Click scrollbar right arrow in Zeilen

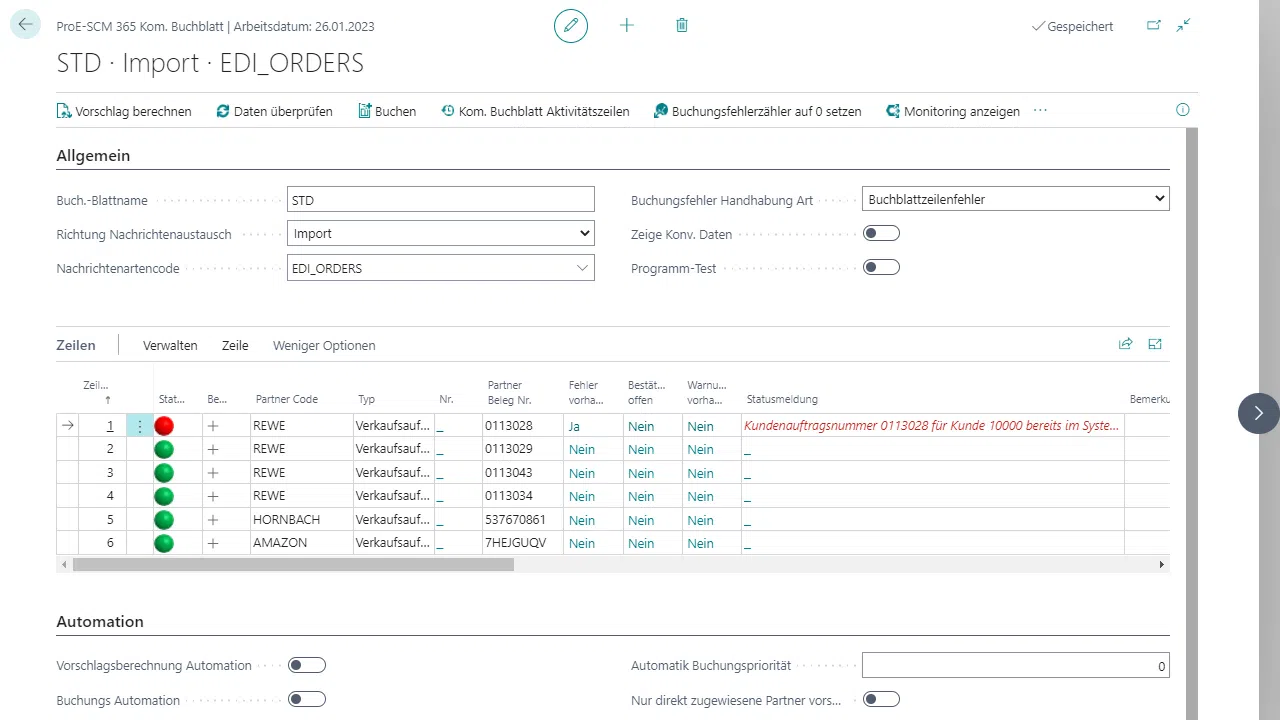click(x=1162, y=565)
